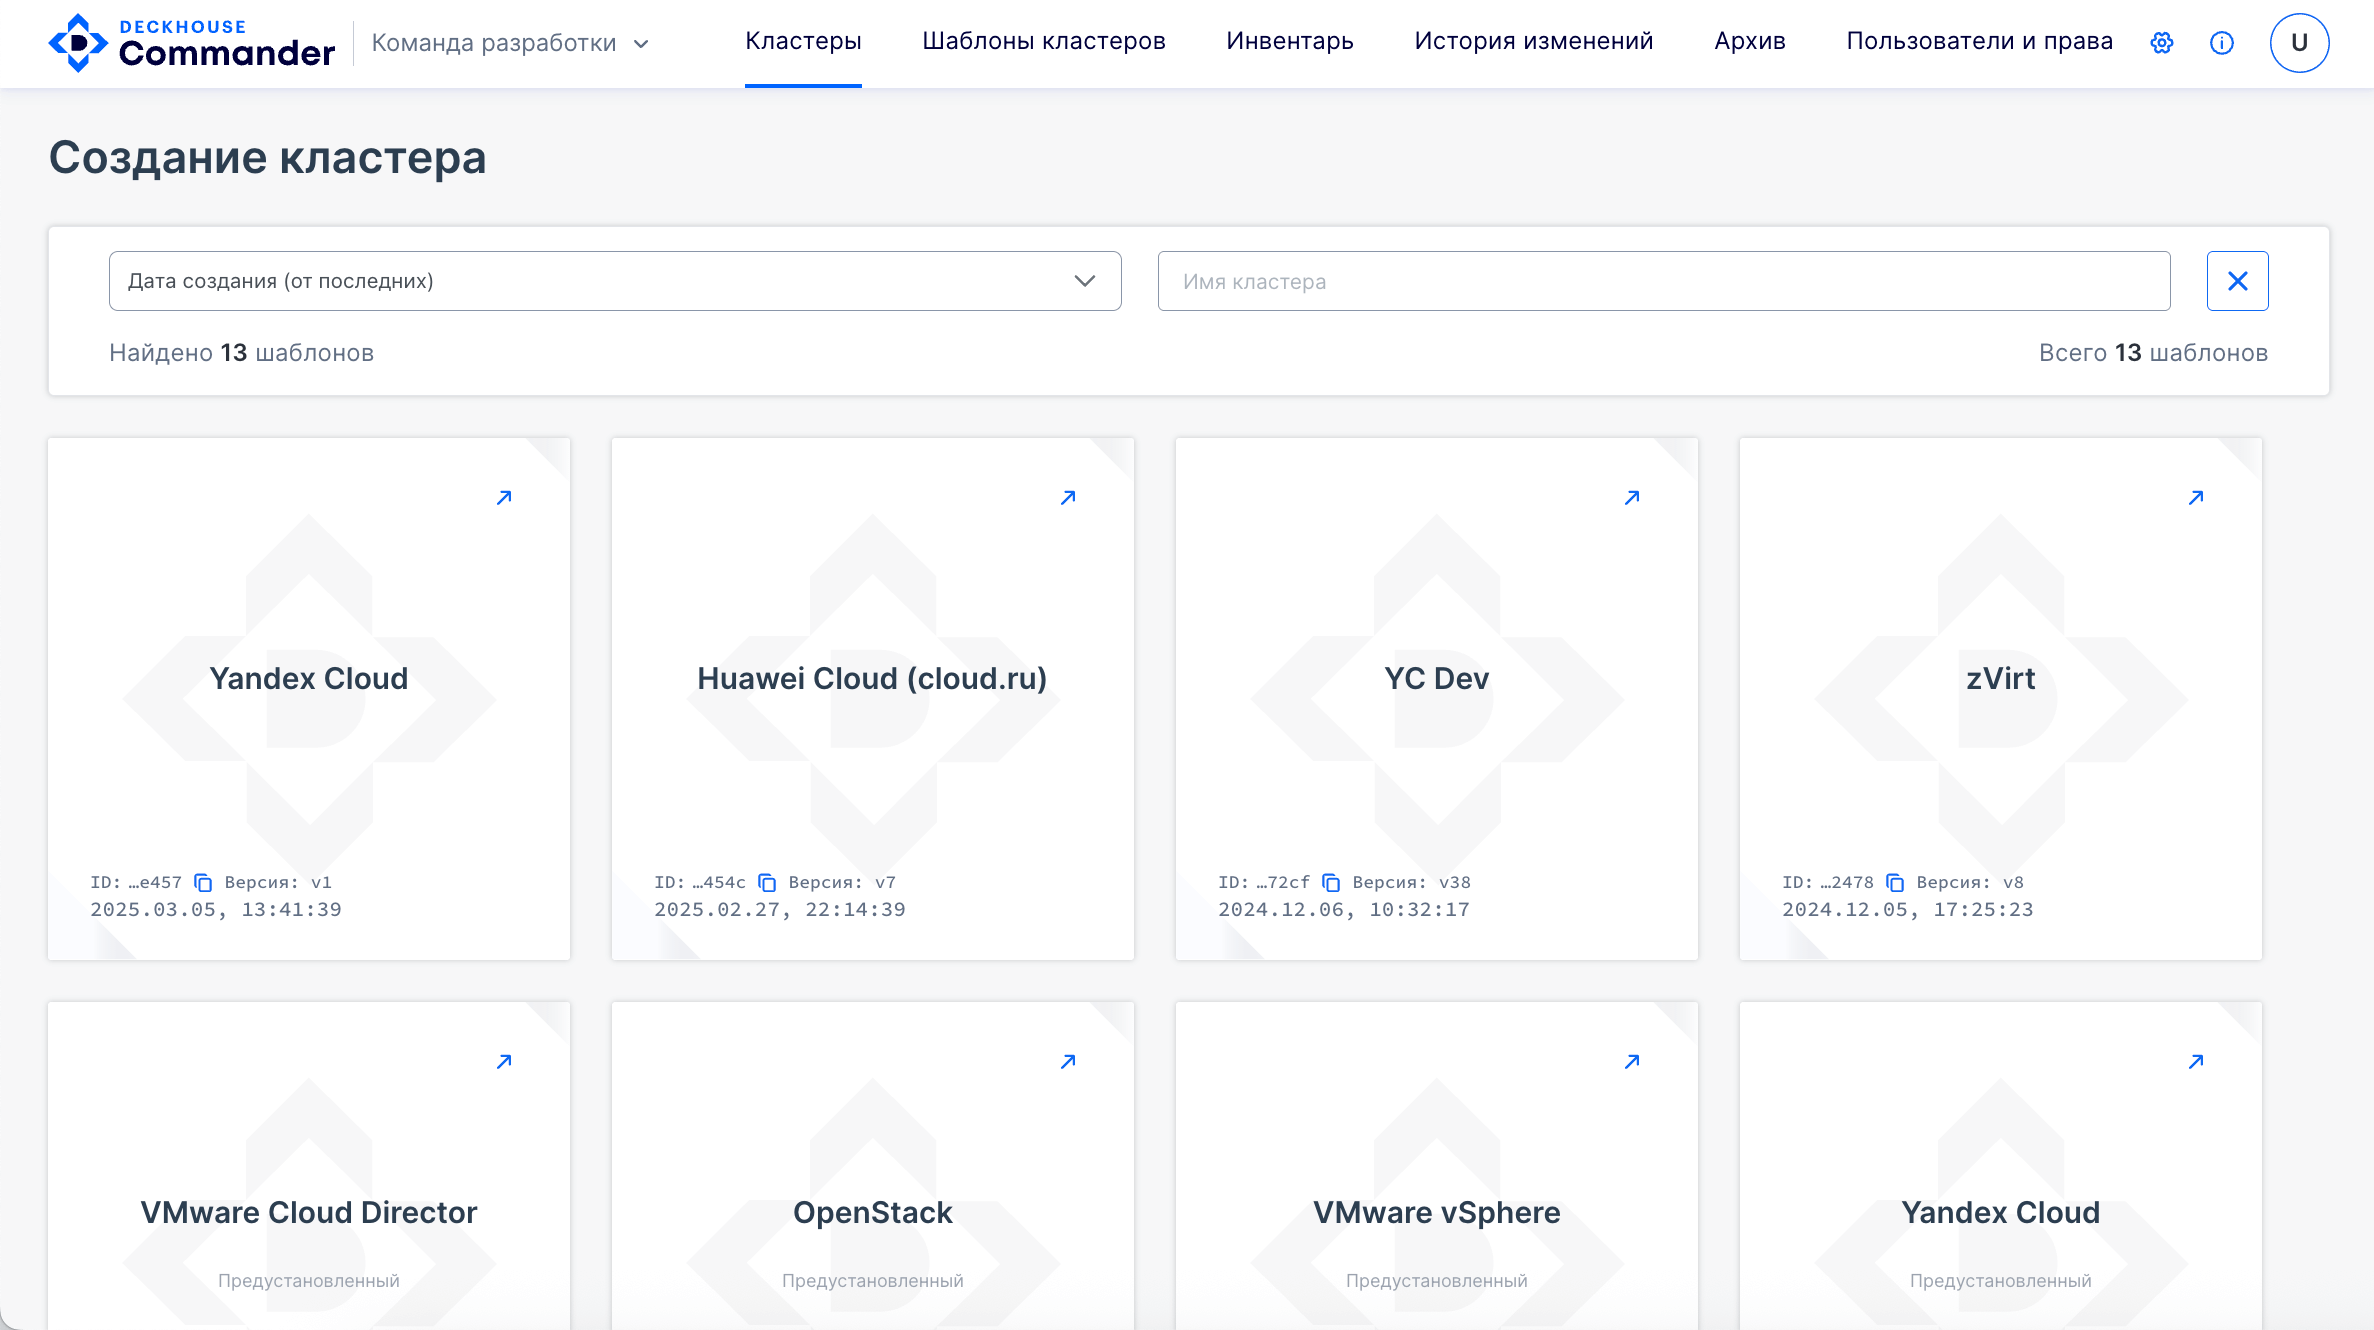This screenshot has height=1330, width=2374.
Task: Open settings gear icon in header
Action: (x=2162, y=43)
